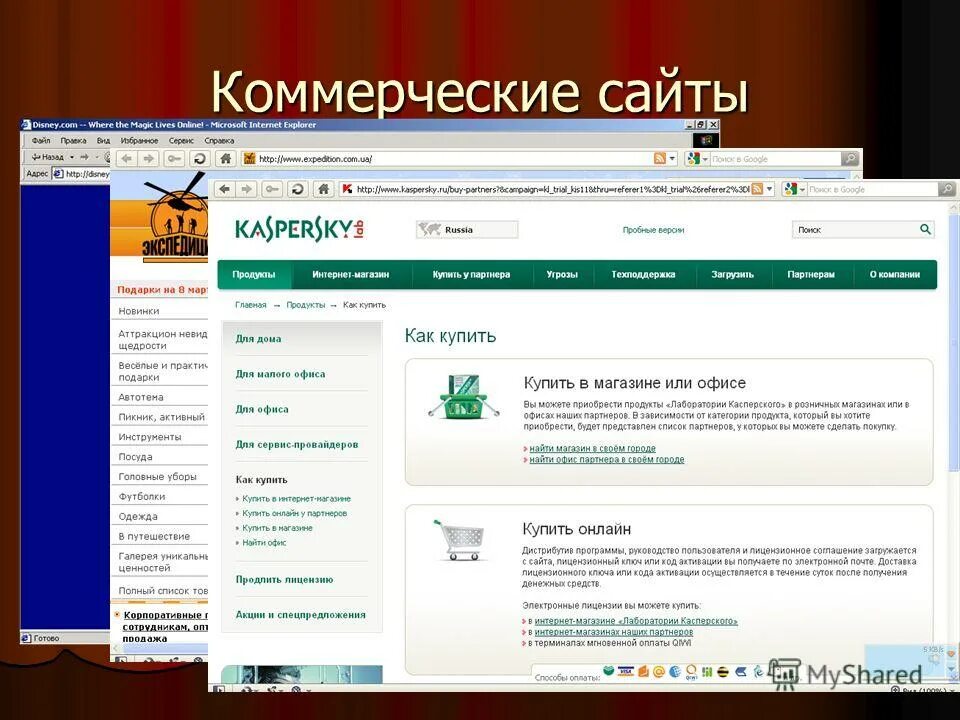Image resolution: width=960 pixels, height=720 pixels.
Task: Open Для сервис-провайдеров sidebar section
Action: coord(297,444)
